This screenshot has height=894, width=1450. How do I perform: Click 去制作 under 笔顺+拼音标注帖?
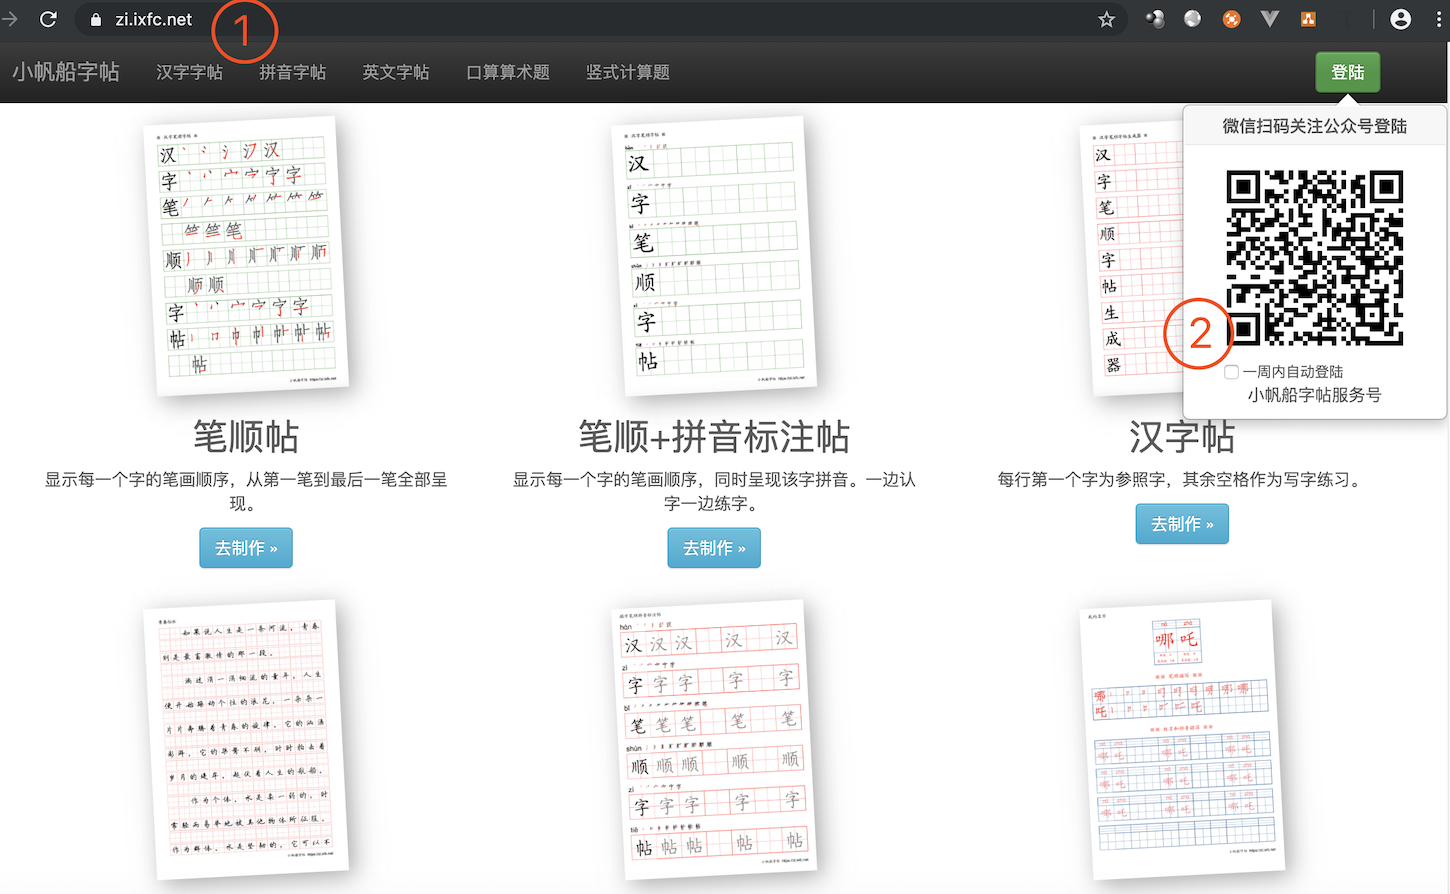[714, 548]
